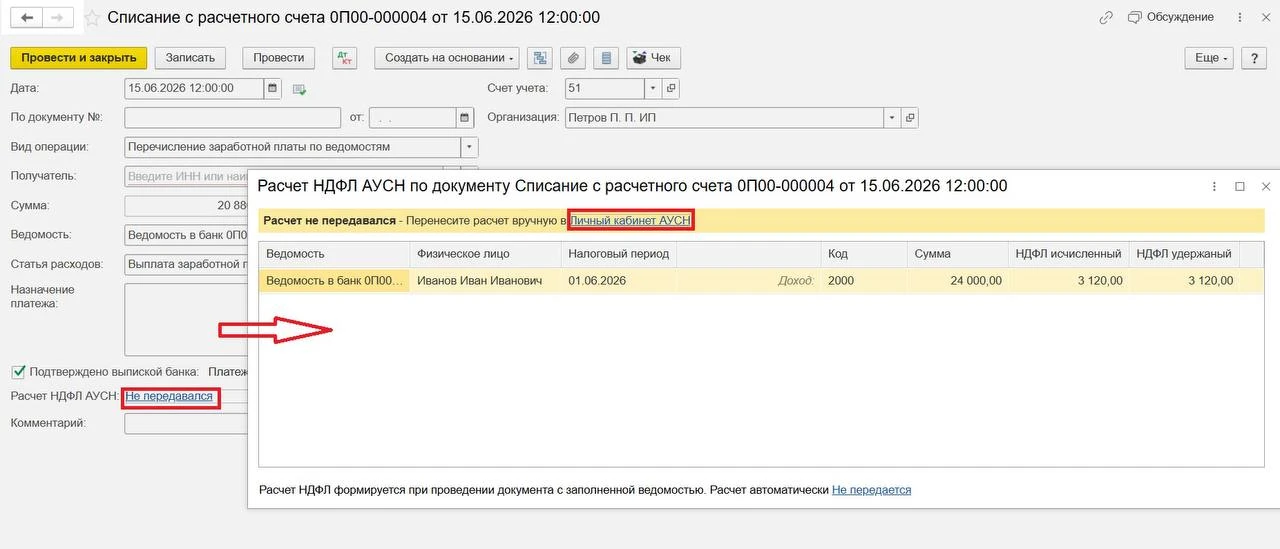Open the Еще menu
Viewport: 1280px width, 549px height.
pos(1210,58)
